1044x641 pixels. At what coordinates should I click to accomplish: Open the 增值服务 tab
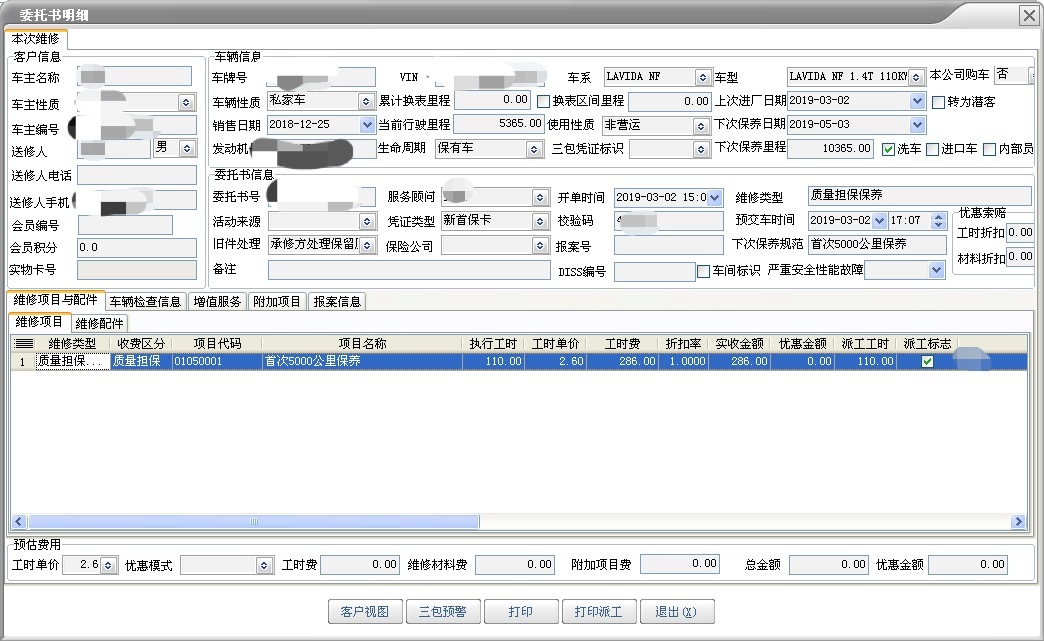point(216,300)
